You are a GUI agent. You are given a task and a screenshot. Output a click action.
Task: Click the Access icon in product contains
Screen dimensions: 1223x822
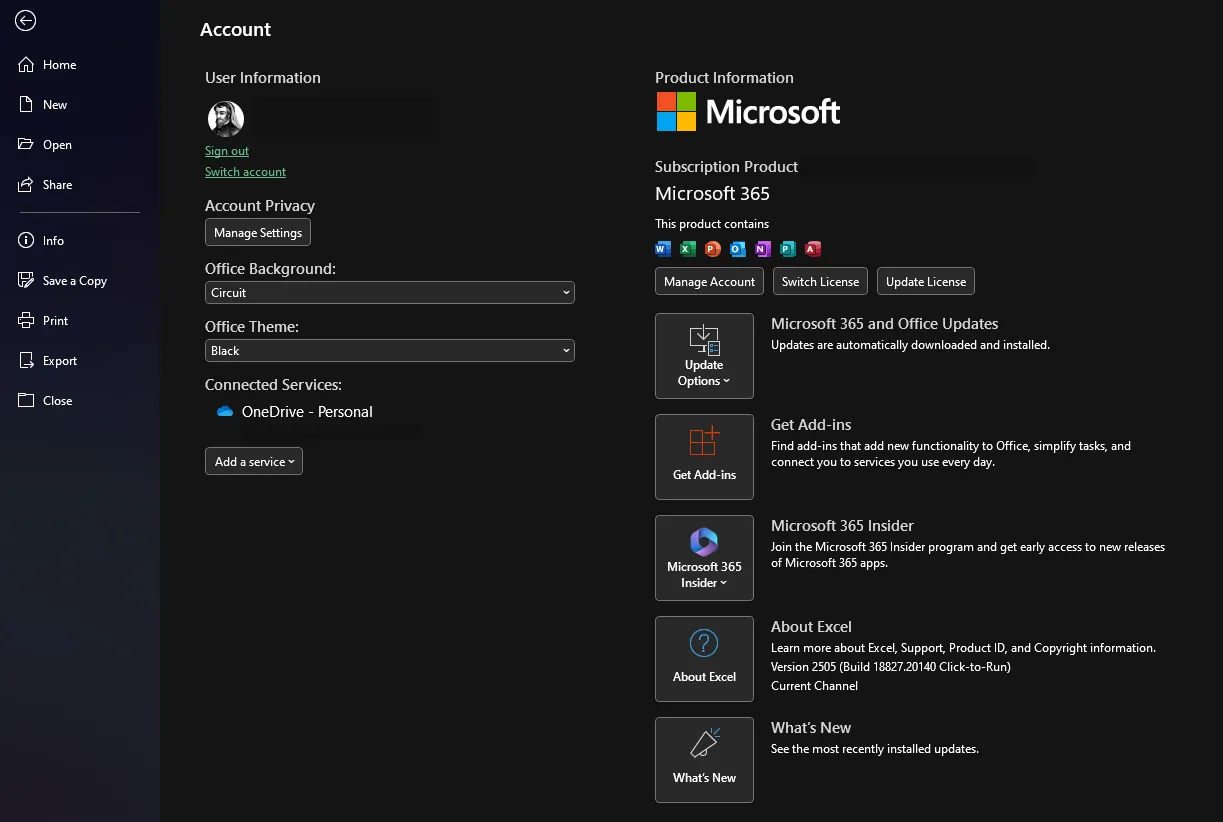tap(812, 249)
